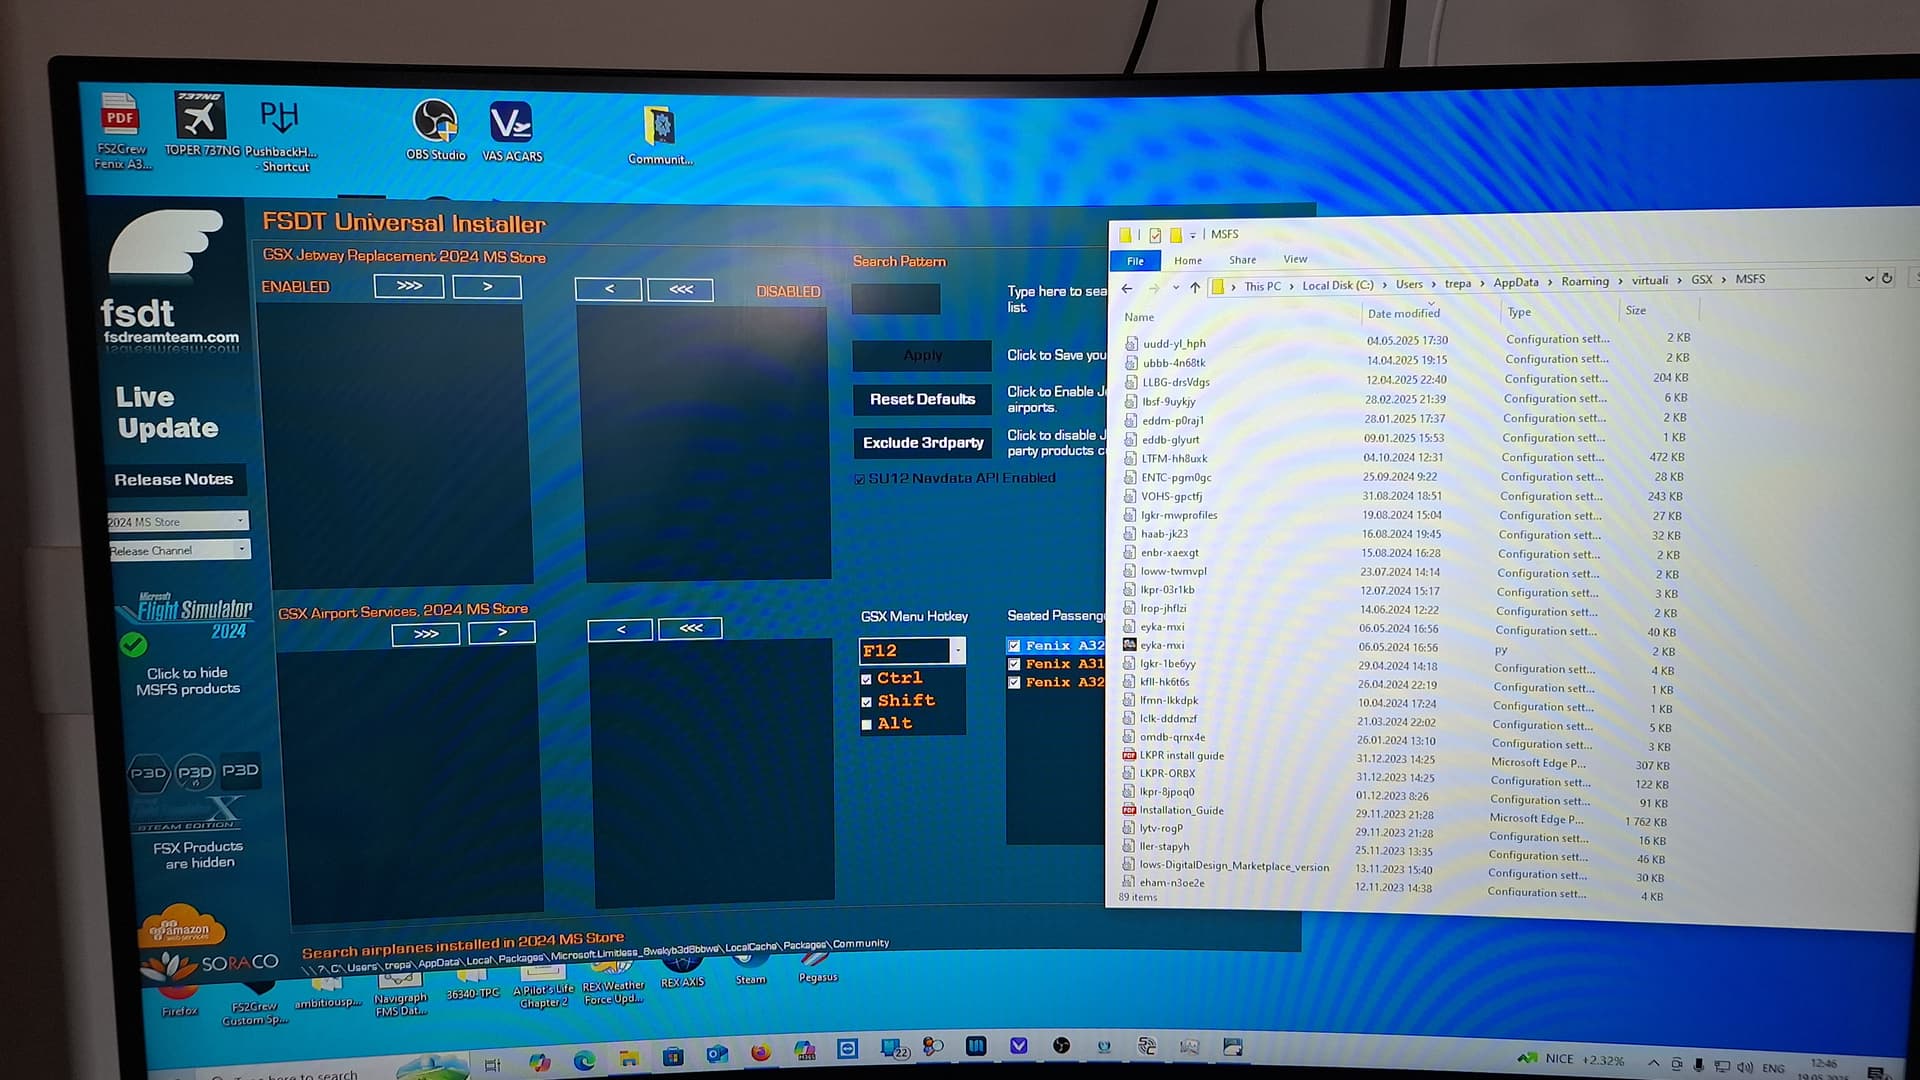This screenshot has width=1920, height=1080.
Task: Click Task View icon on the taskbar
Action: point(492,1065)
